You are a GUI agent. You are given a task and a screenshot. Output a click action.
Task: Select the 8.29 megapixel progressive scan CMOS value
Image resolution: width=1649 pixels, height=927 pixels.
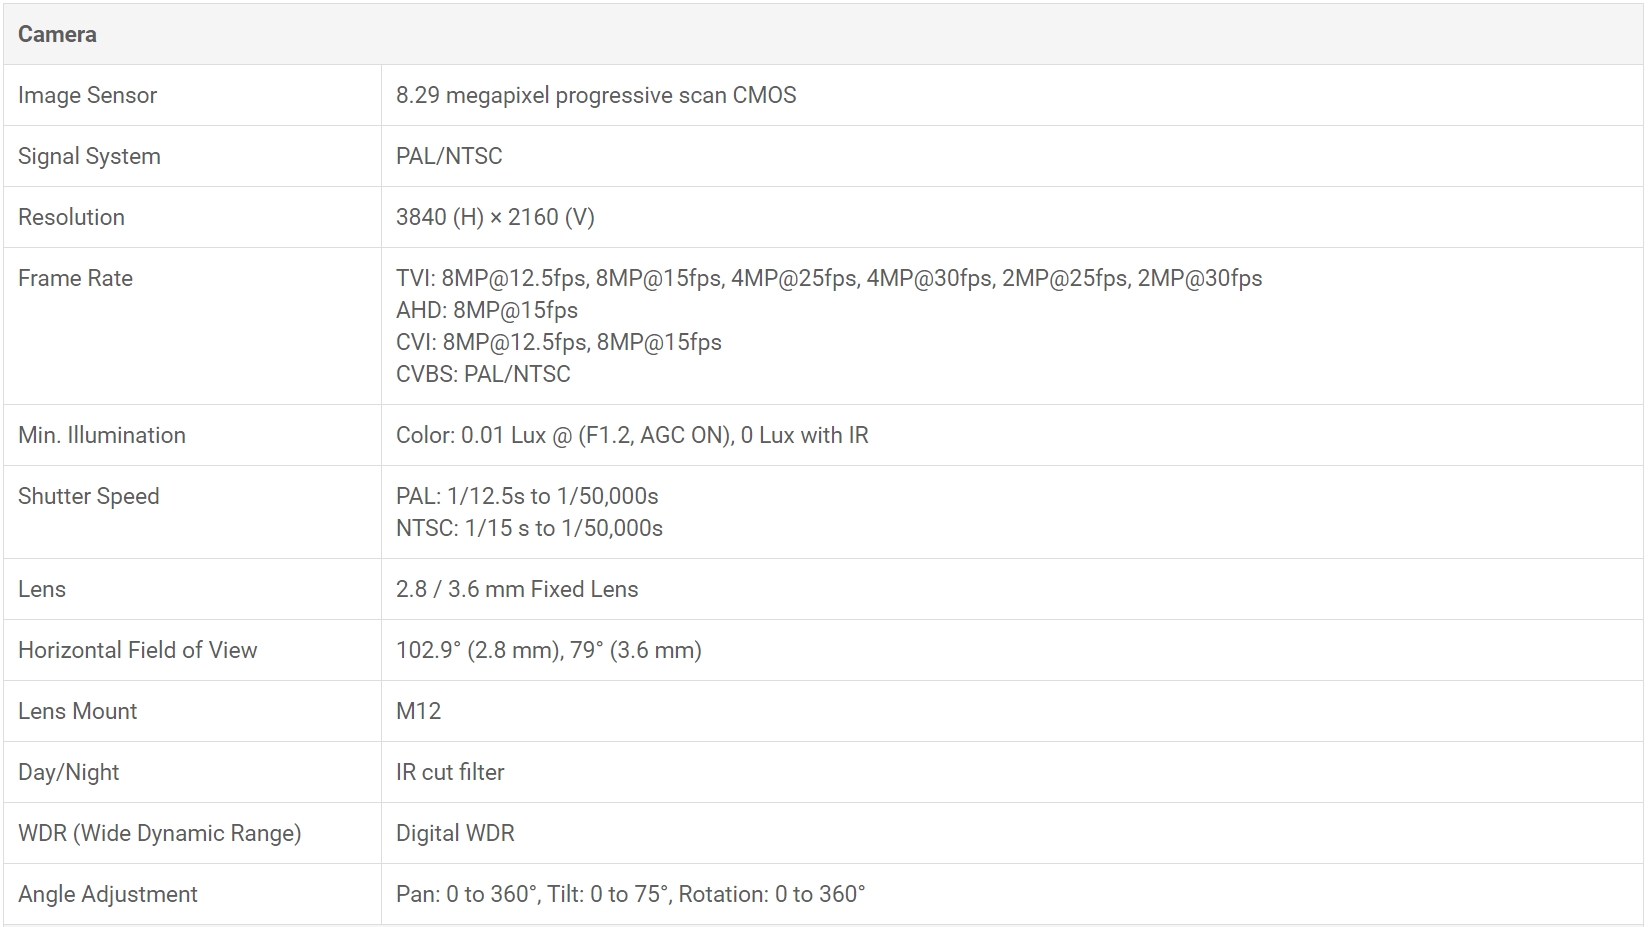tap(595, 95)
